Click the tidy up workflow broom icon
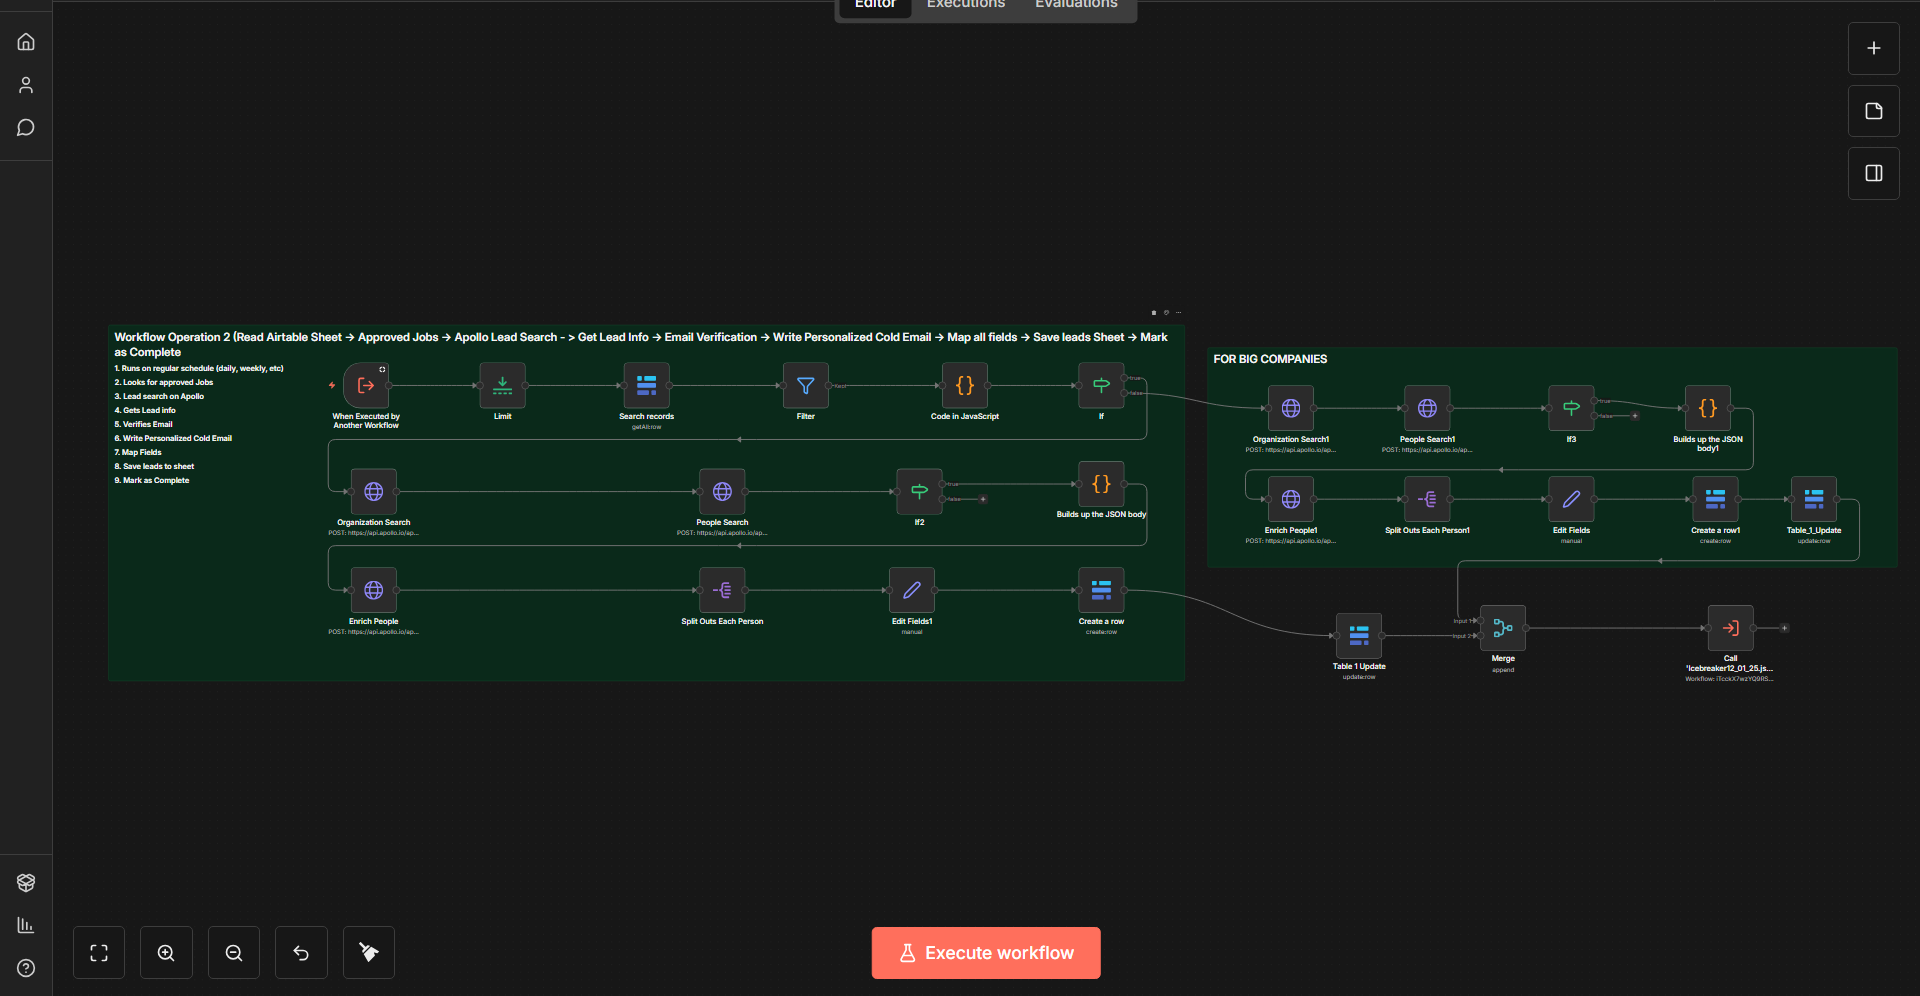1920x996 pixels. pos(369,953)
